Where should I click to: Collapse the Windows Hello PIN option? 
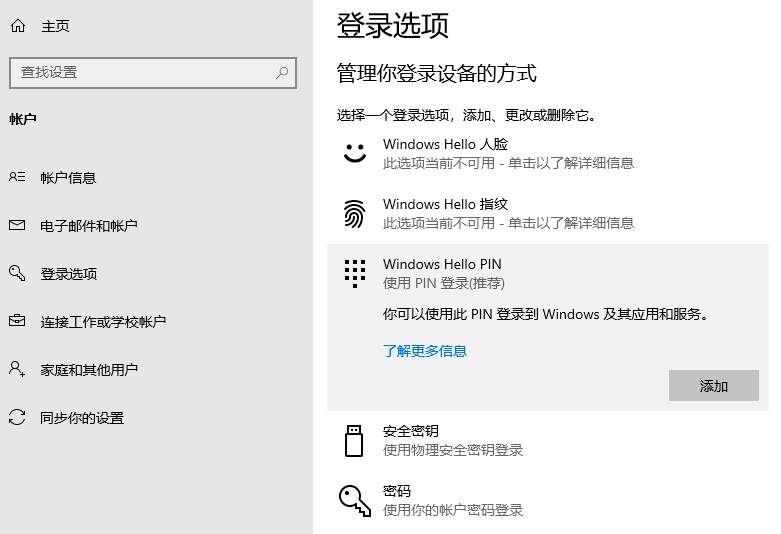(x=548, y=273)
